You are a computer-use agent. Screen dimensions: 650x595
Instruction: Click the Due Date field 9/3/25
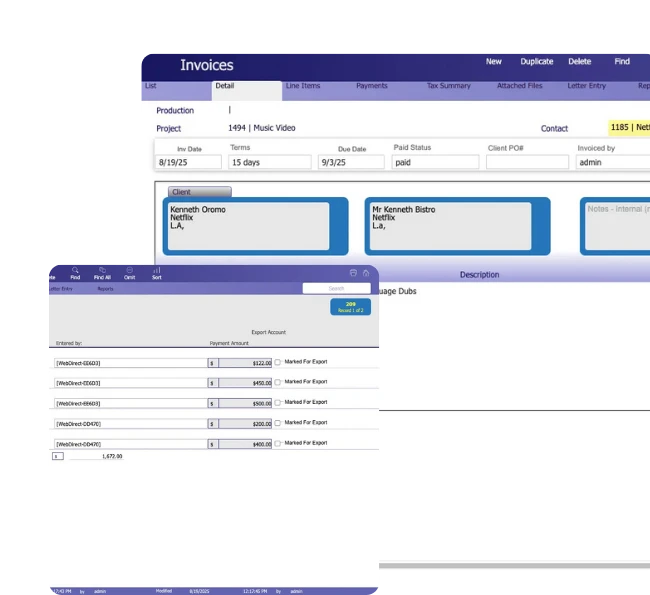pos(351,162)
